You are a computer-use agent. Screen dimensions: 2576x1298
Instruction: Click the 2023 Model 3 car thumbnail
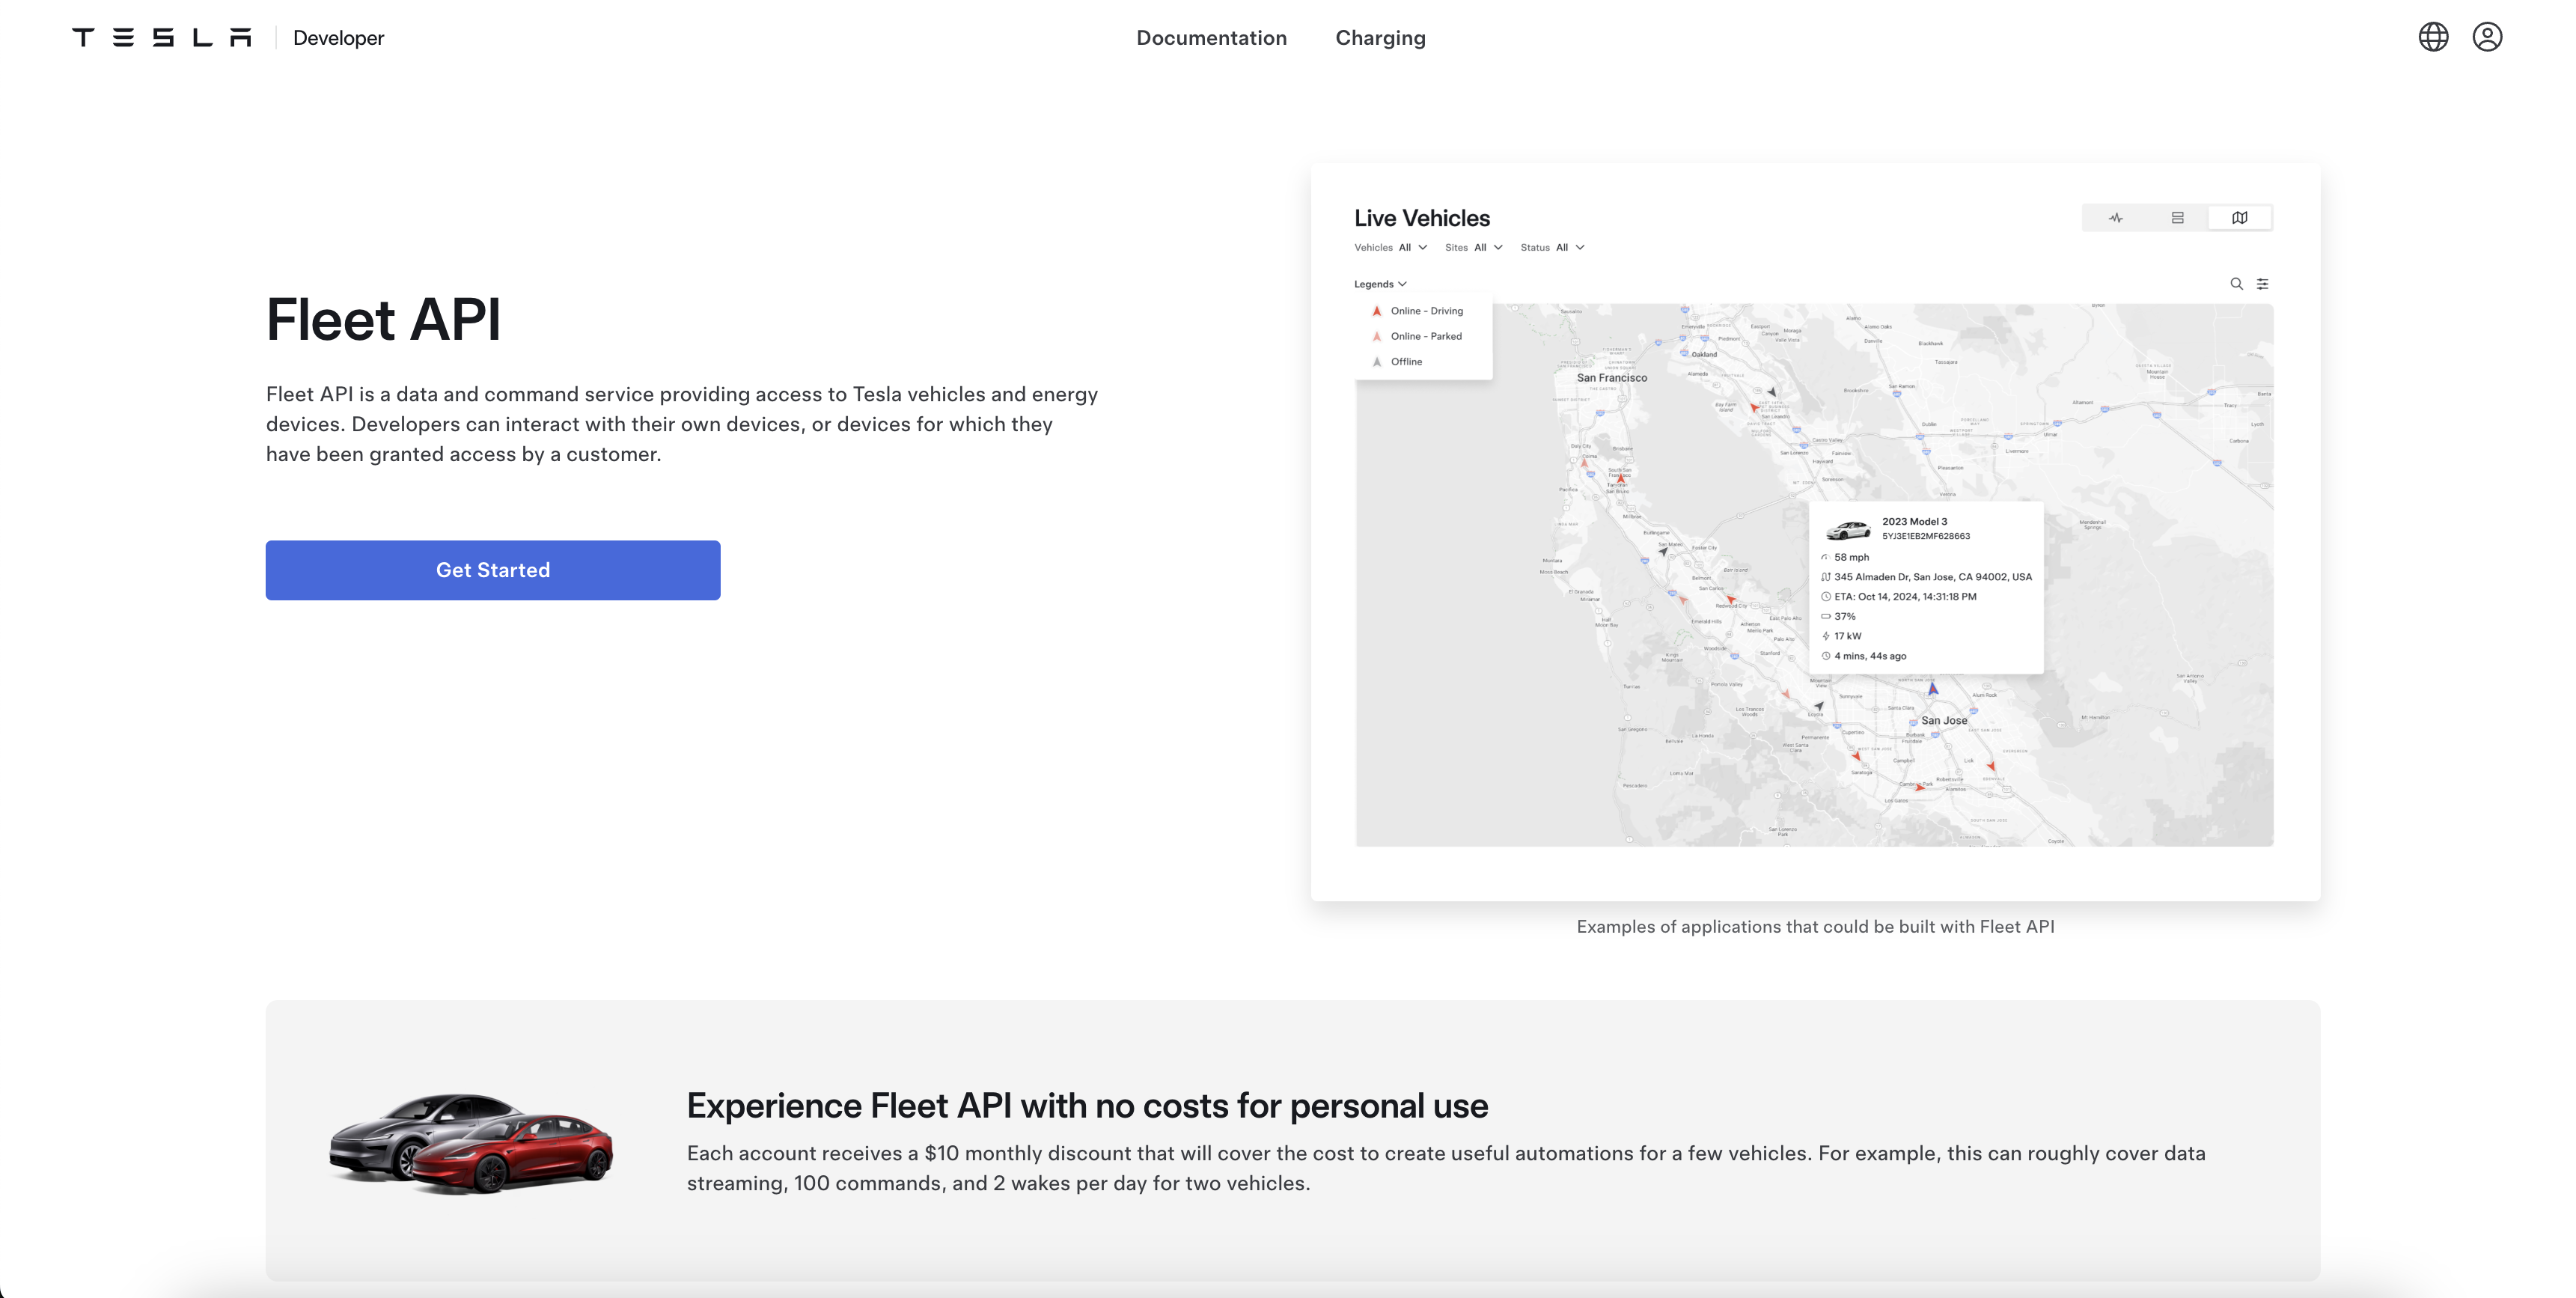1848,529
